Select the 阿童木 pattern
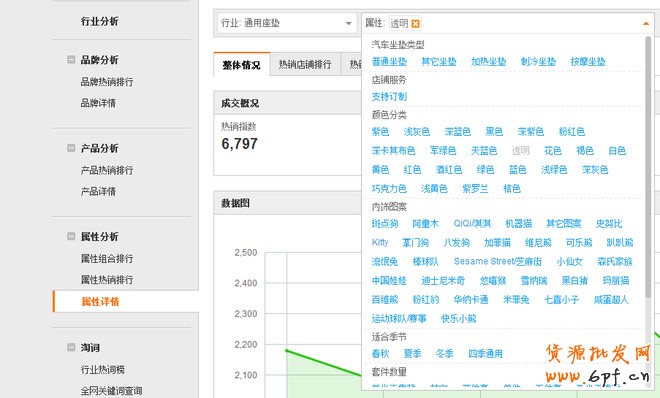 [x=426, y=223]
